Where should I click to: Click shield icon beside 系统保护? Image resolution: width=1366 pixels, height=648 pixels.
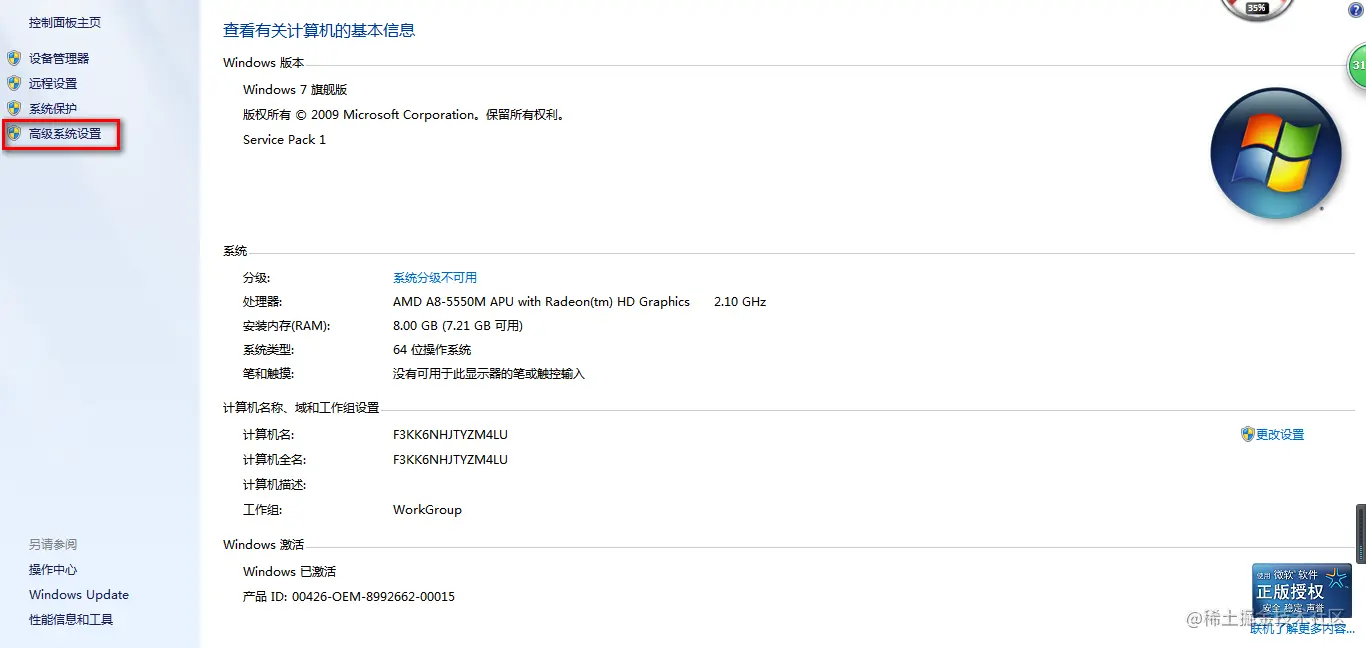pyautogui.click(x=14, y=108)
